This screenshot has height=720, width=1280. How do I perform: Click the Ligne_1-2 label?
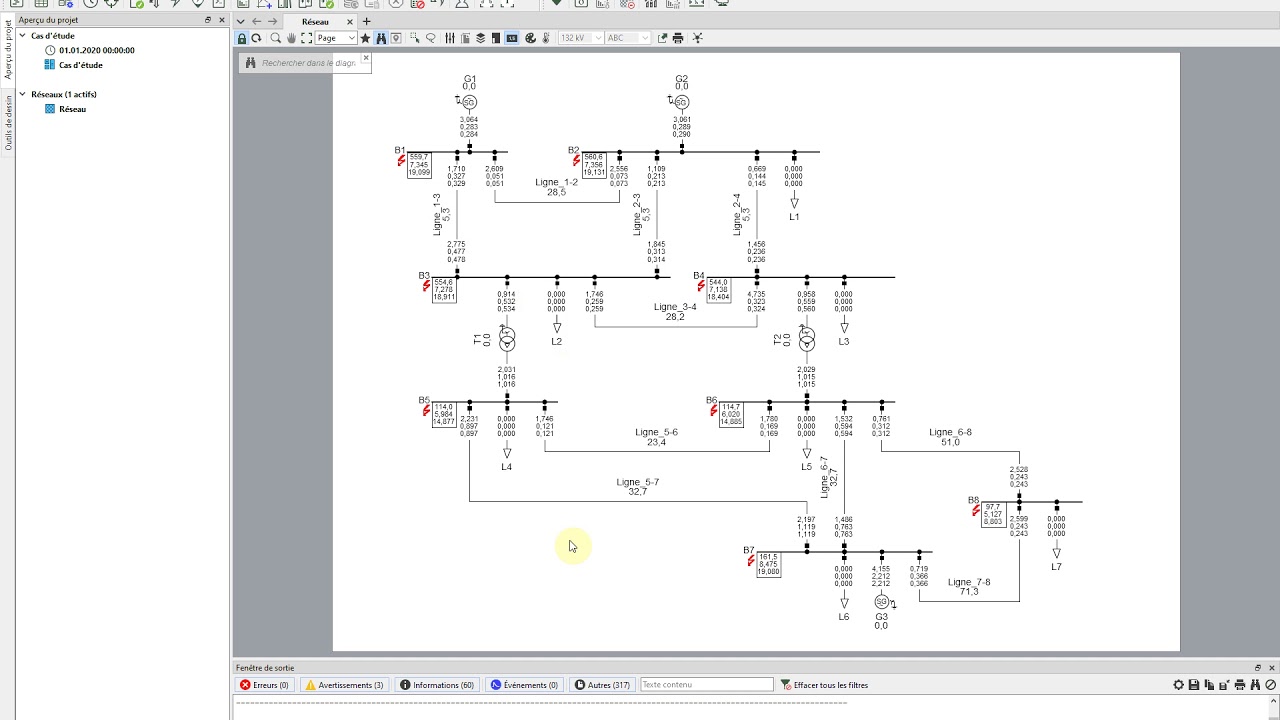tap(556, 183)
